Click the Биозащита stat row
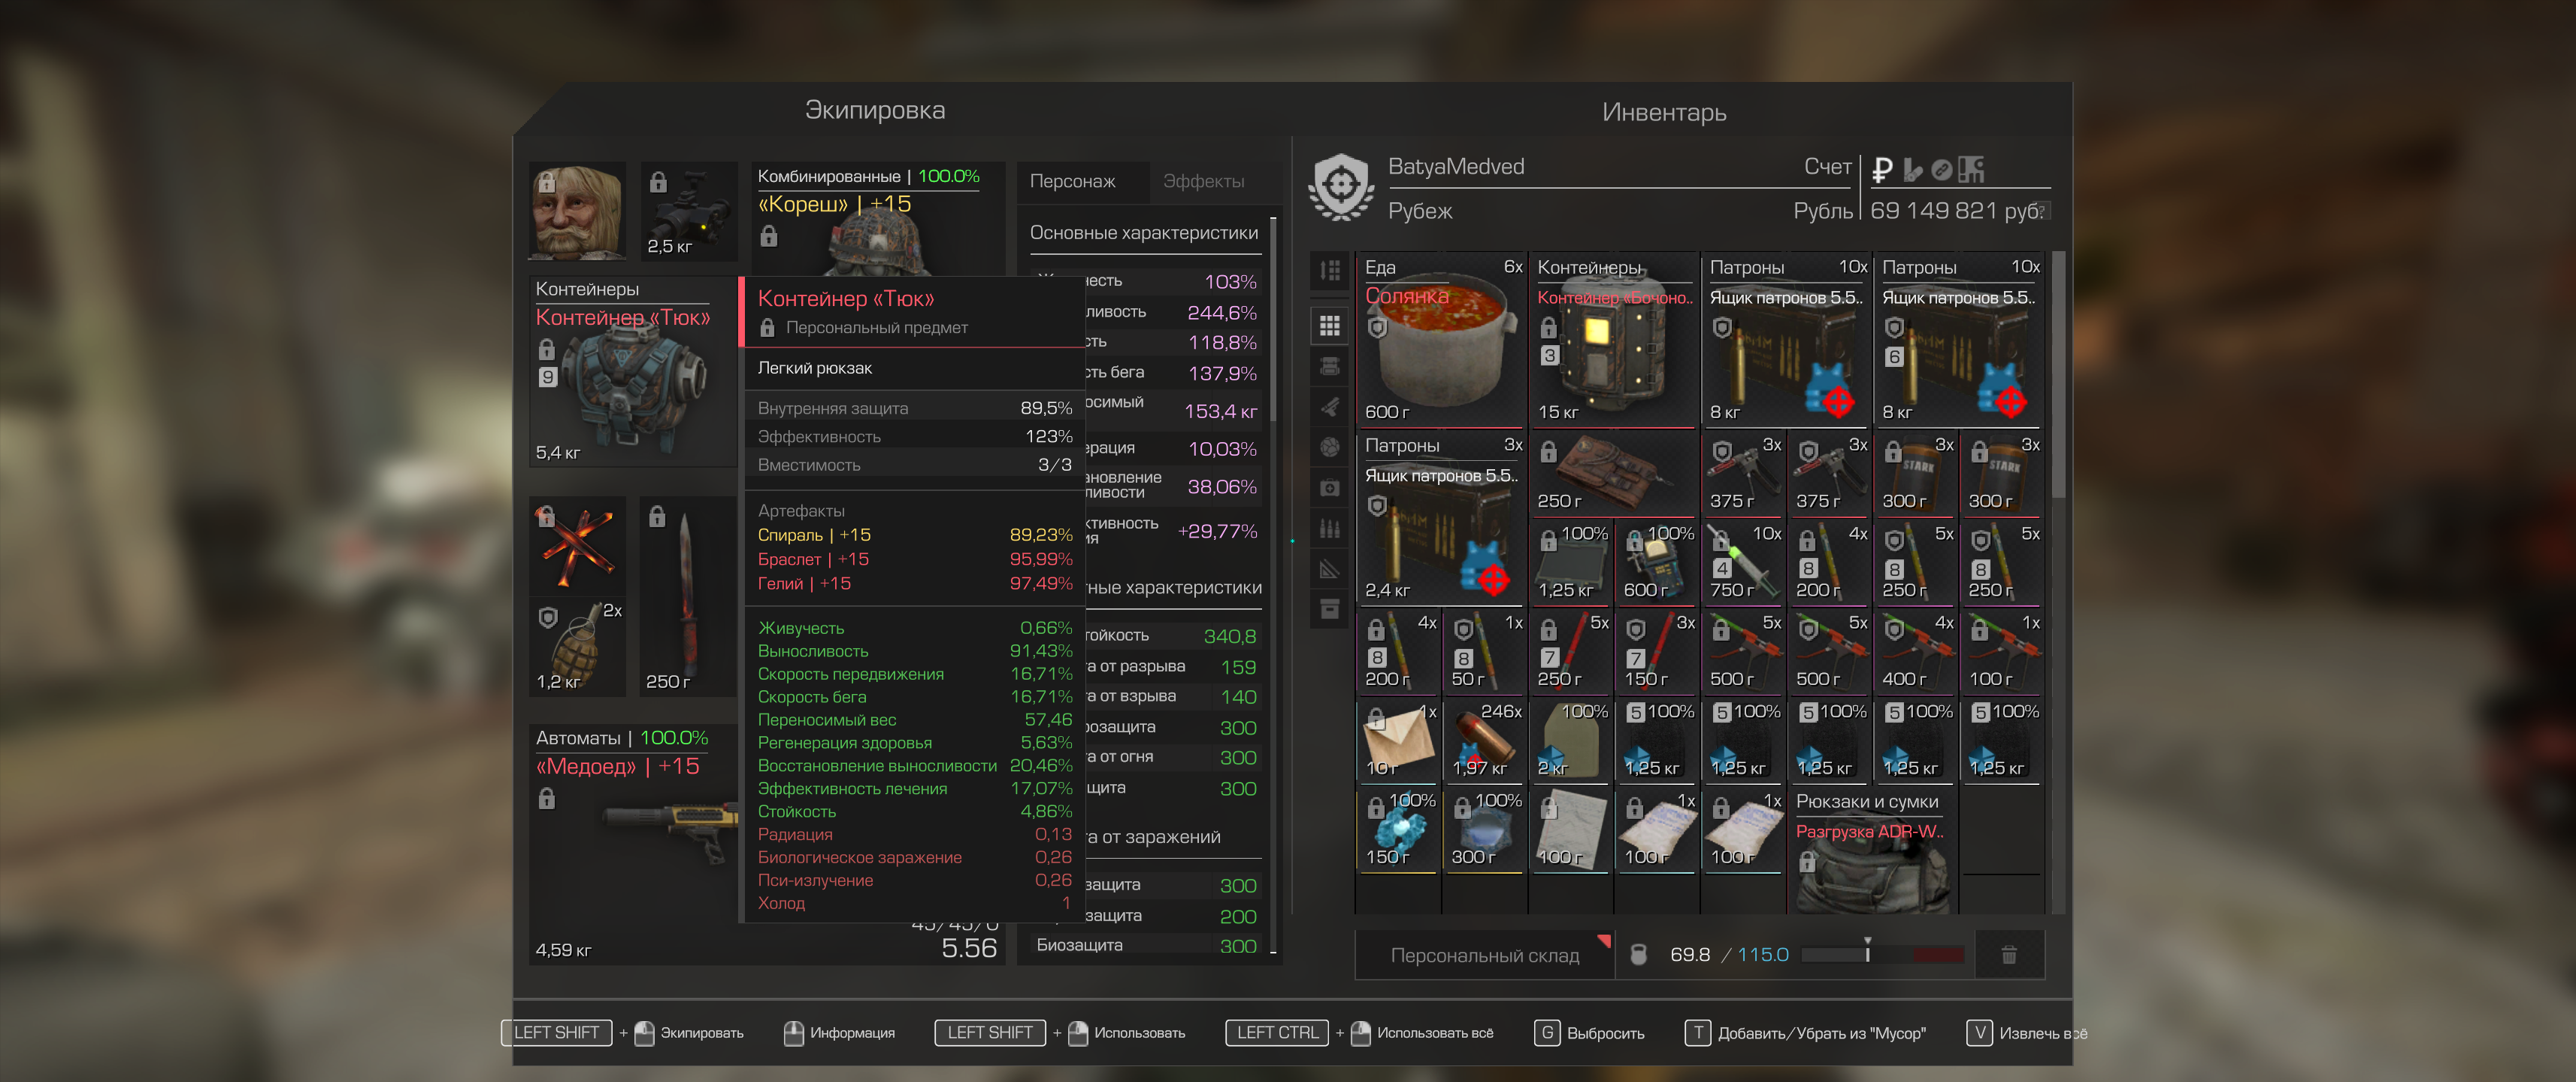The width and height of the screenshot is (2576, 1082). tap(1146, 945)
